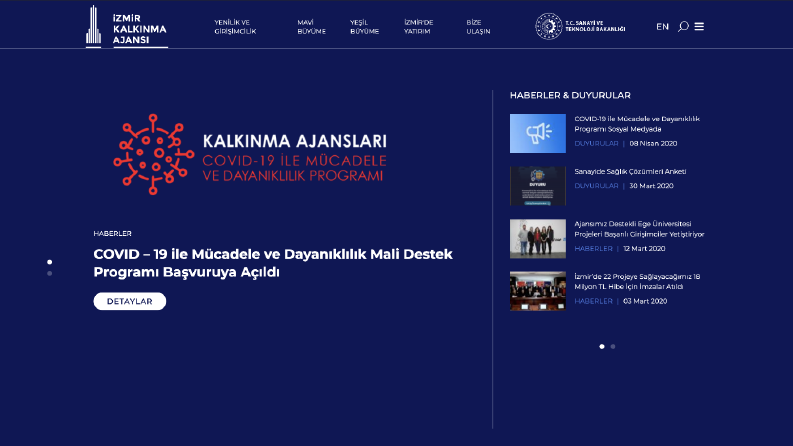
Task: Switch language to EN
Action: point(662,27)
